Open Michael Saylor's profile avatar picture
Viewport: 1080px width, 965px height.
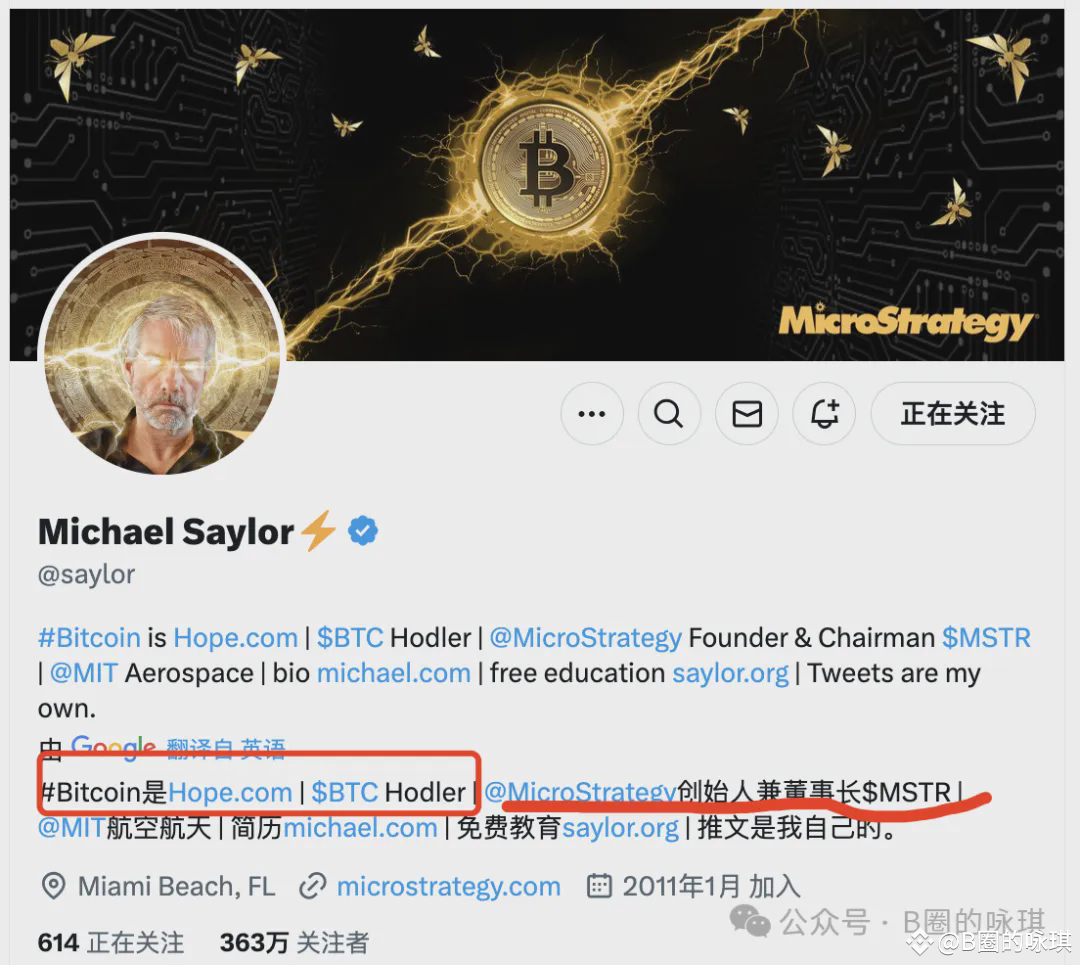point(163,355)
